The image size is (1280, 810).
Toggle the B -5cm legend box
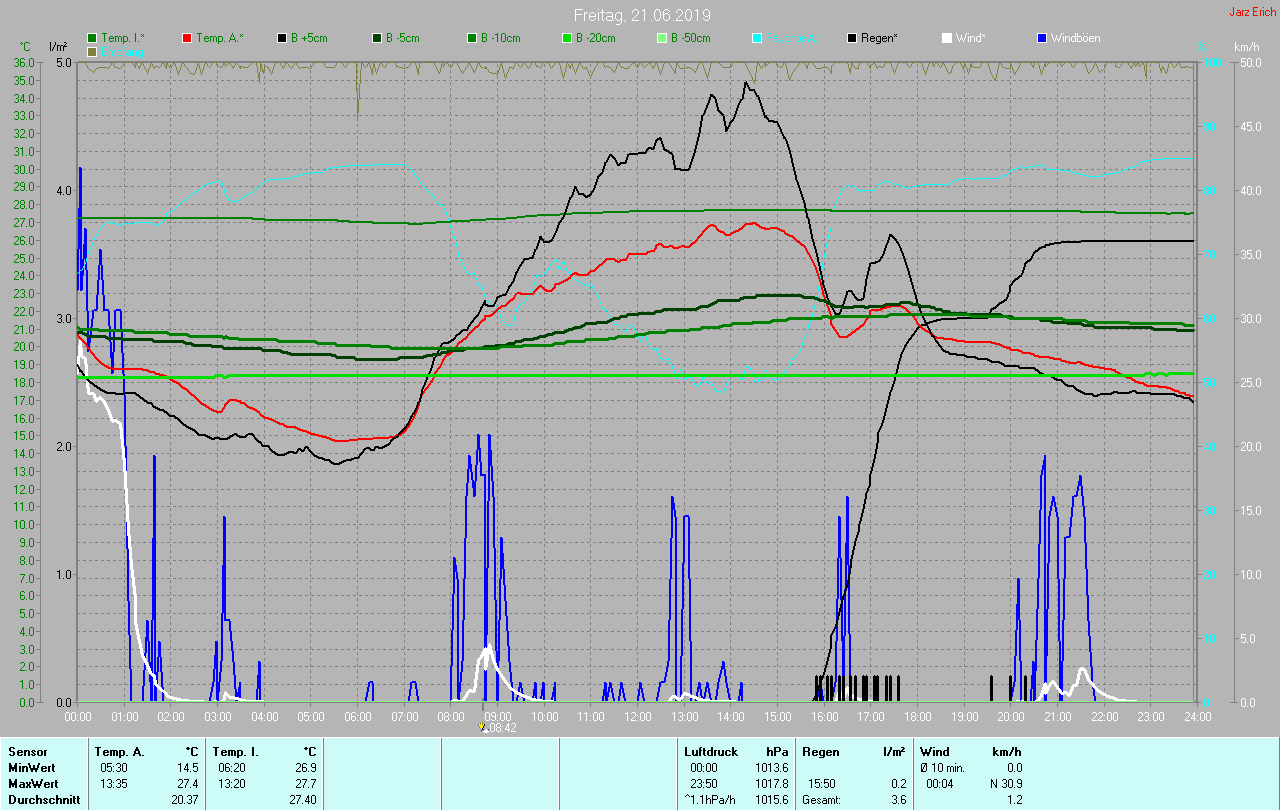tap(377, 38)
